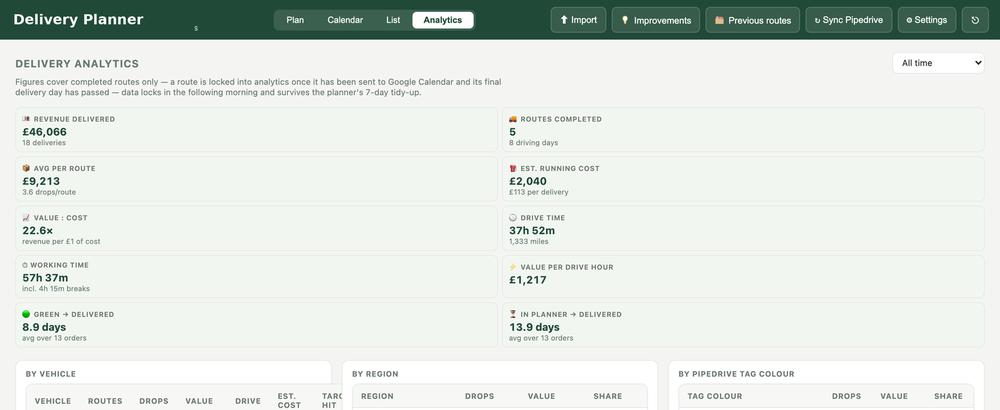Click the £113 per delivery subtext
The height and width of the screenshot is (410, 1000).
[538, 192]
